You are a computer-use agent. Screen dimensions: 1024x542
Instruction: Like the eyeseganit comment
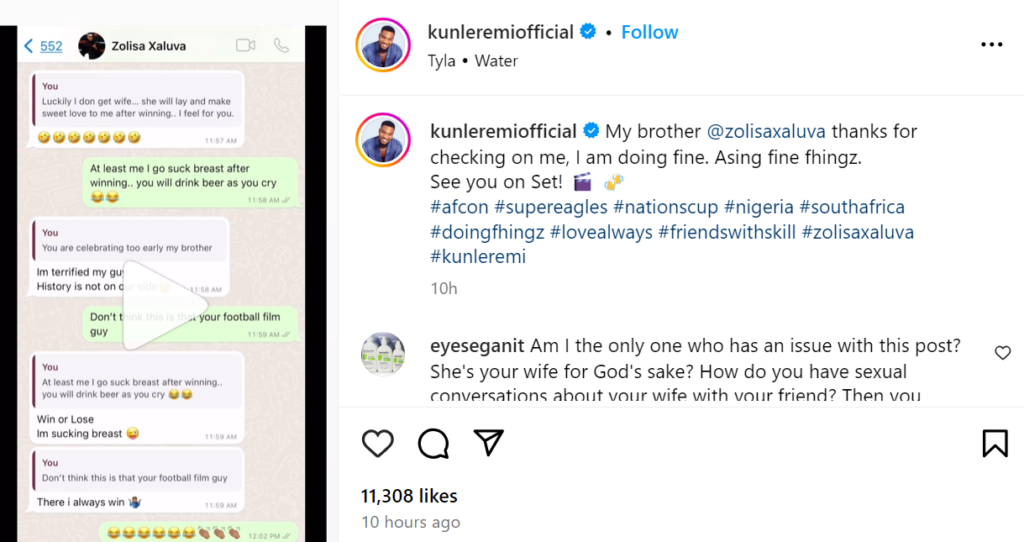pyautogui.click(x=1003, y=353)
